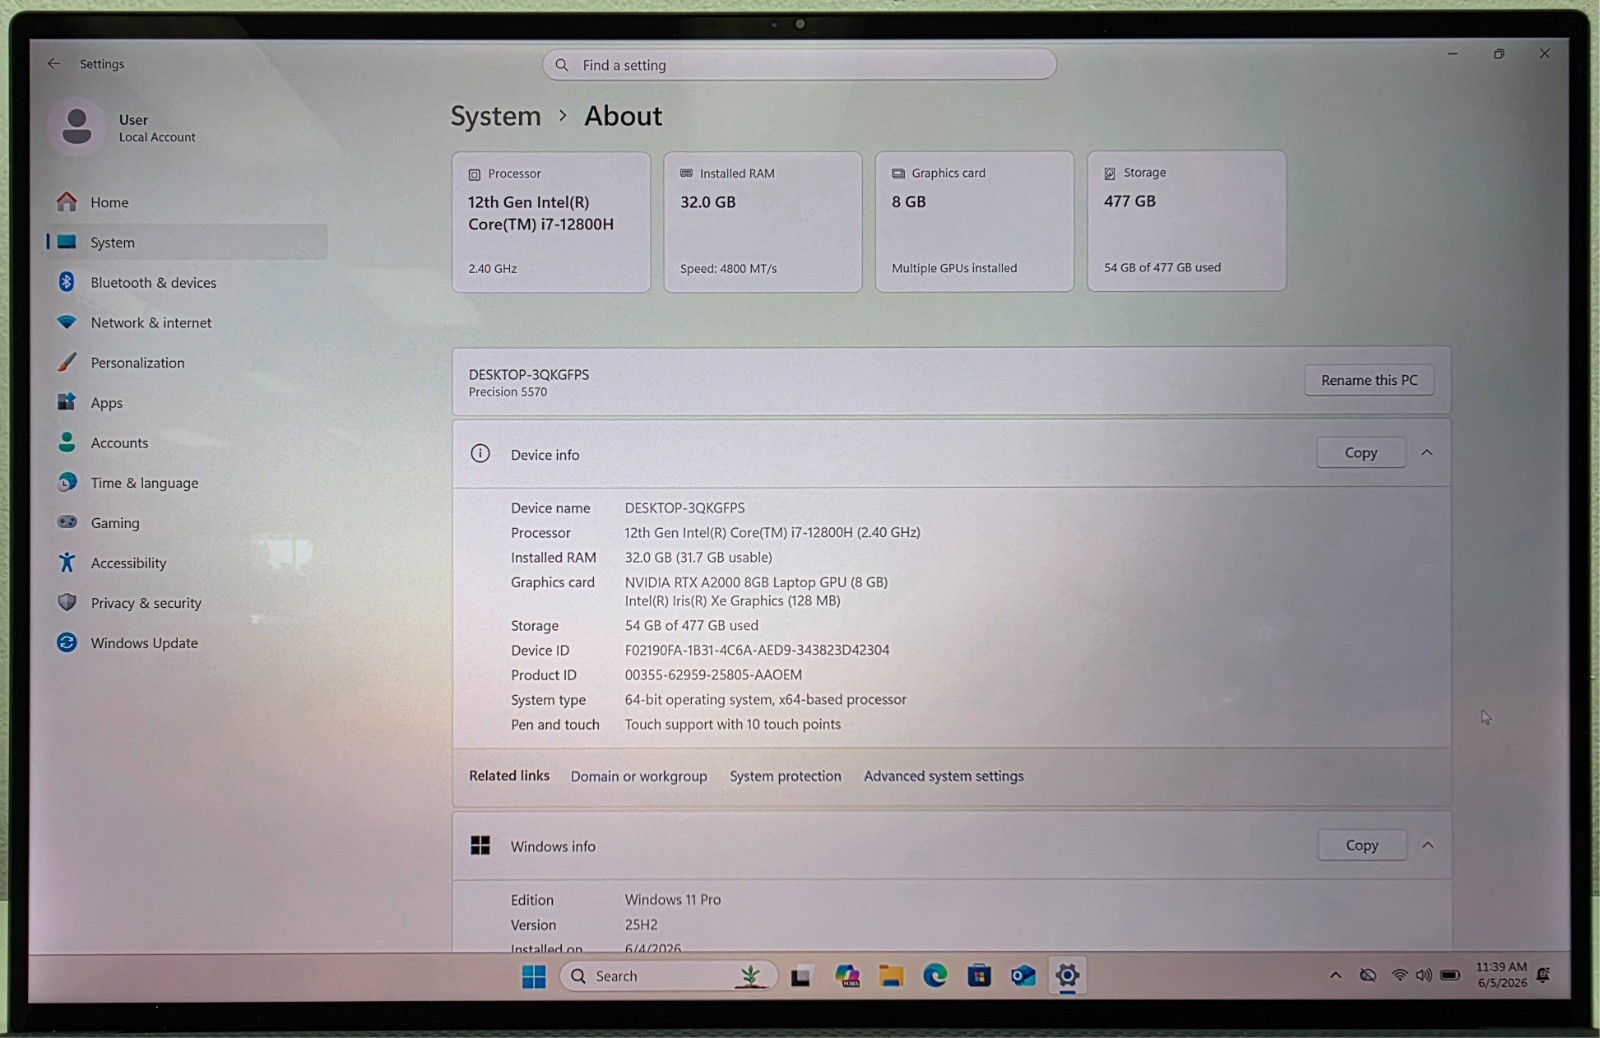Screen dimensions: 1600x1038
Task: Click the NVIDIA RTX A2000 graphics text
Action: 756,582
